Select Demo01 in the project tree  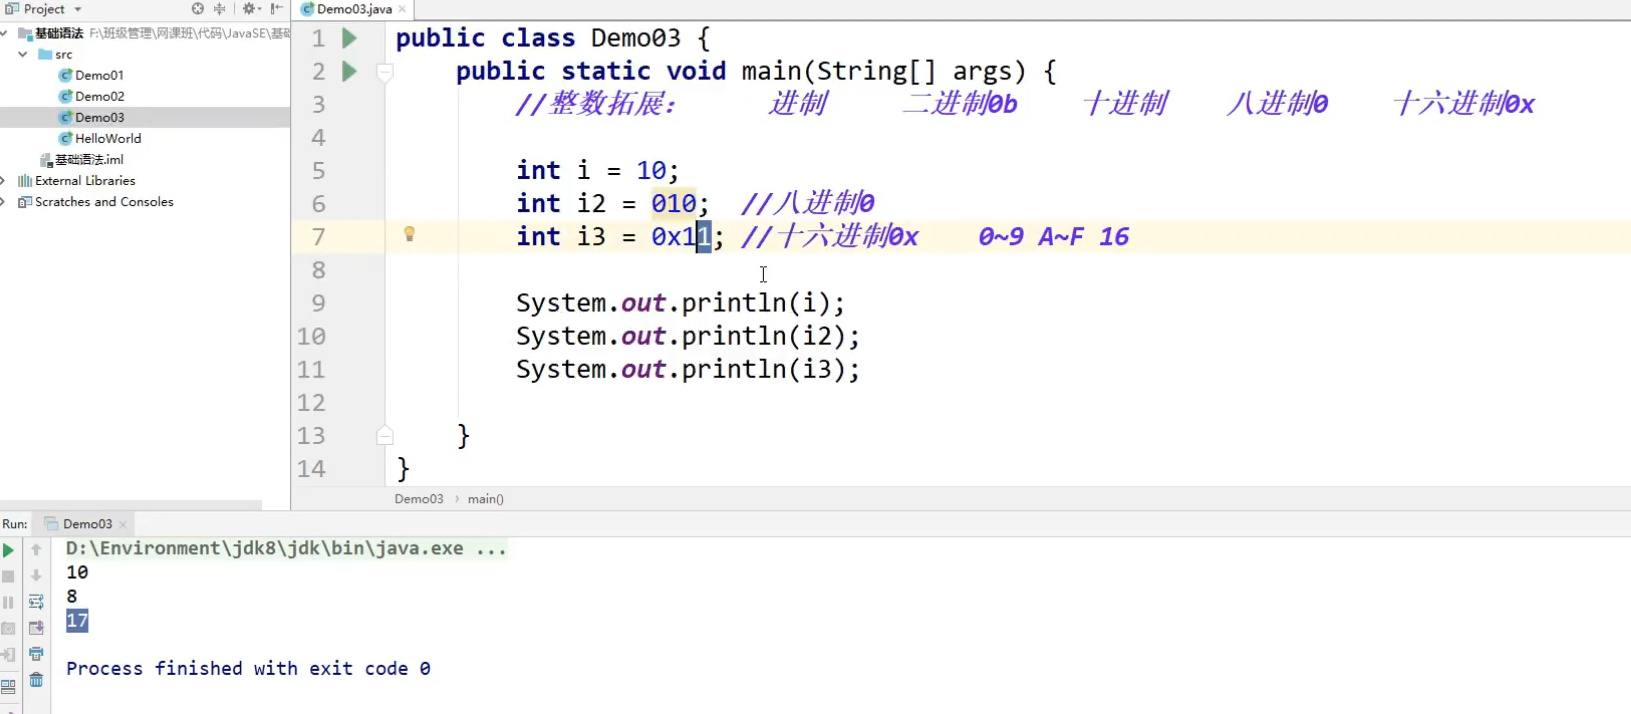pyautogui.click(x=99, y=75)
